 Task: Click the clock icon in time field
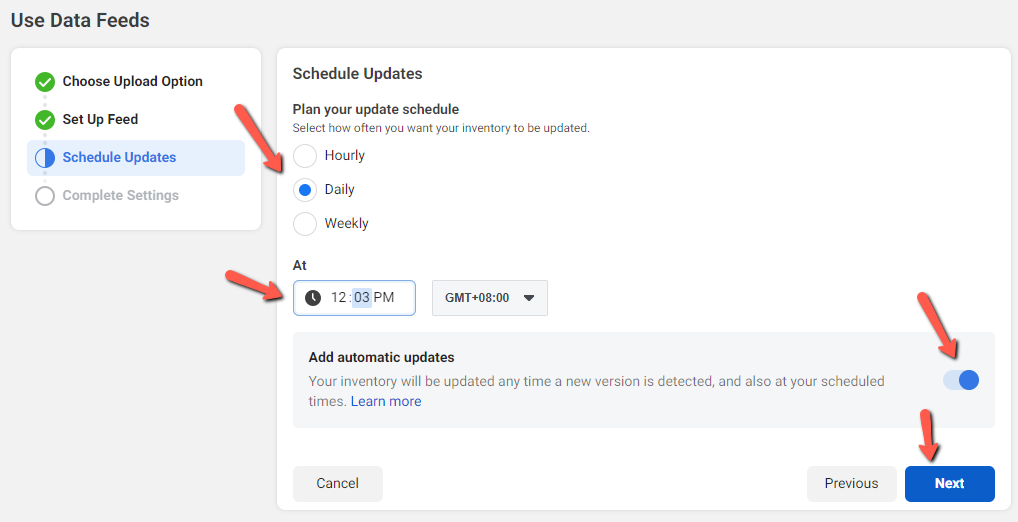[x=313, y=298]
